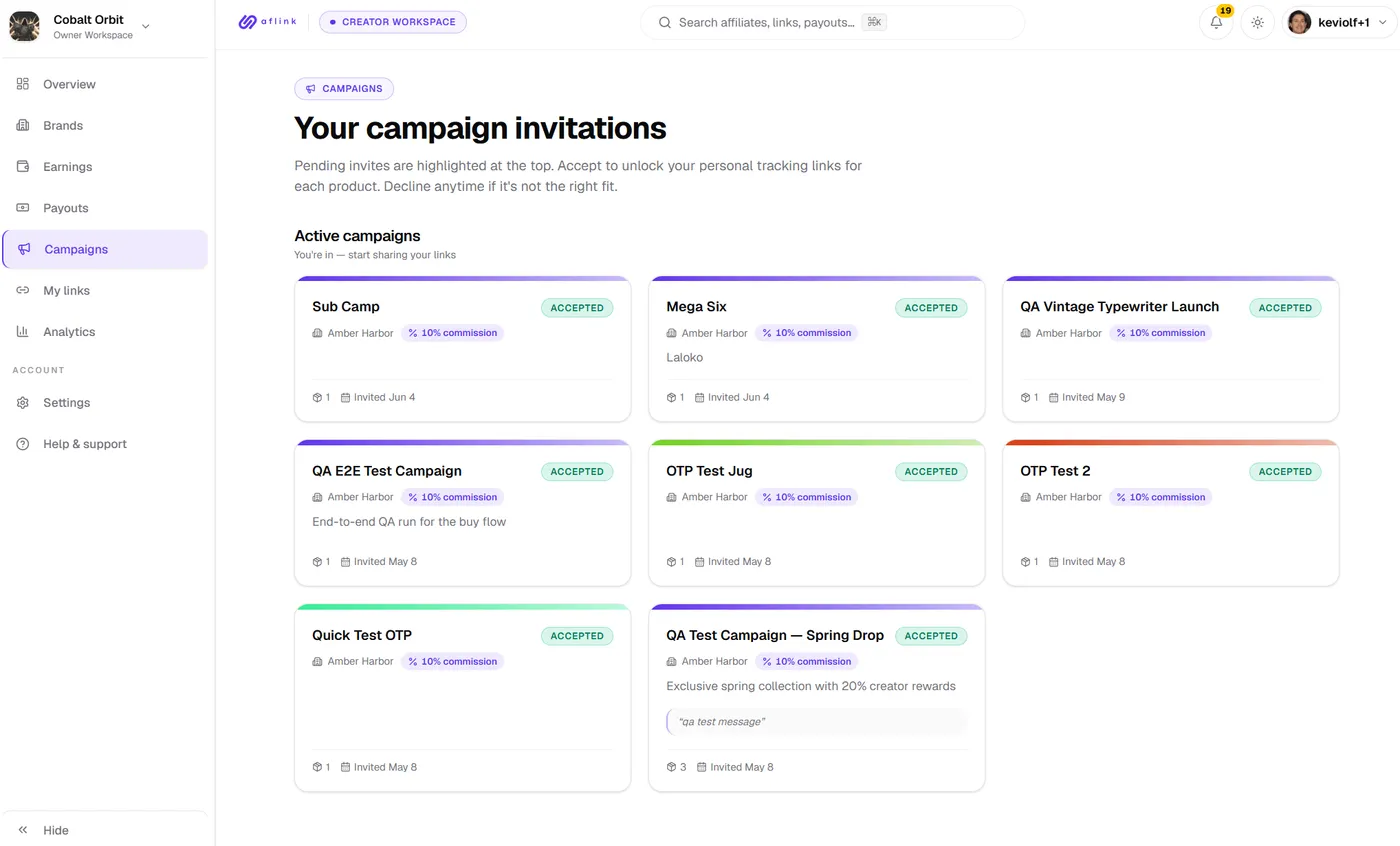Click the "qa test message" quote

point(817,721)
